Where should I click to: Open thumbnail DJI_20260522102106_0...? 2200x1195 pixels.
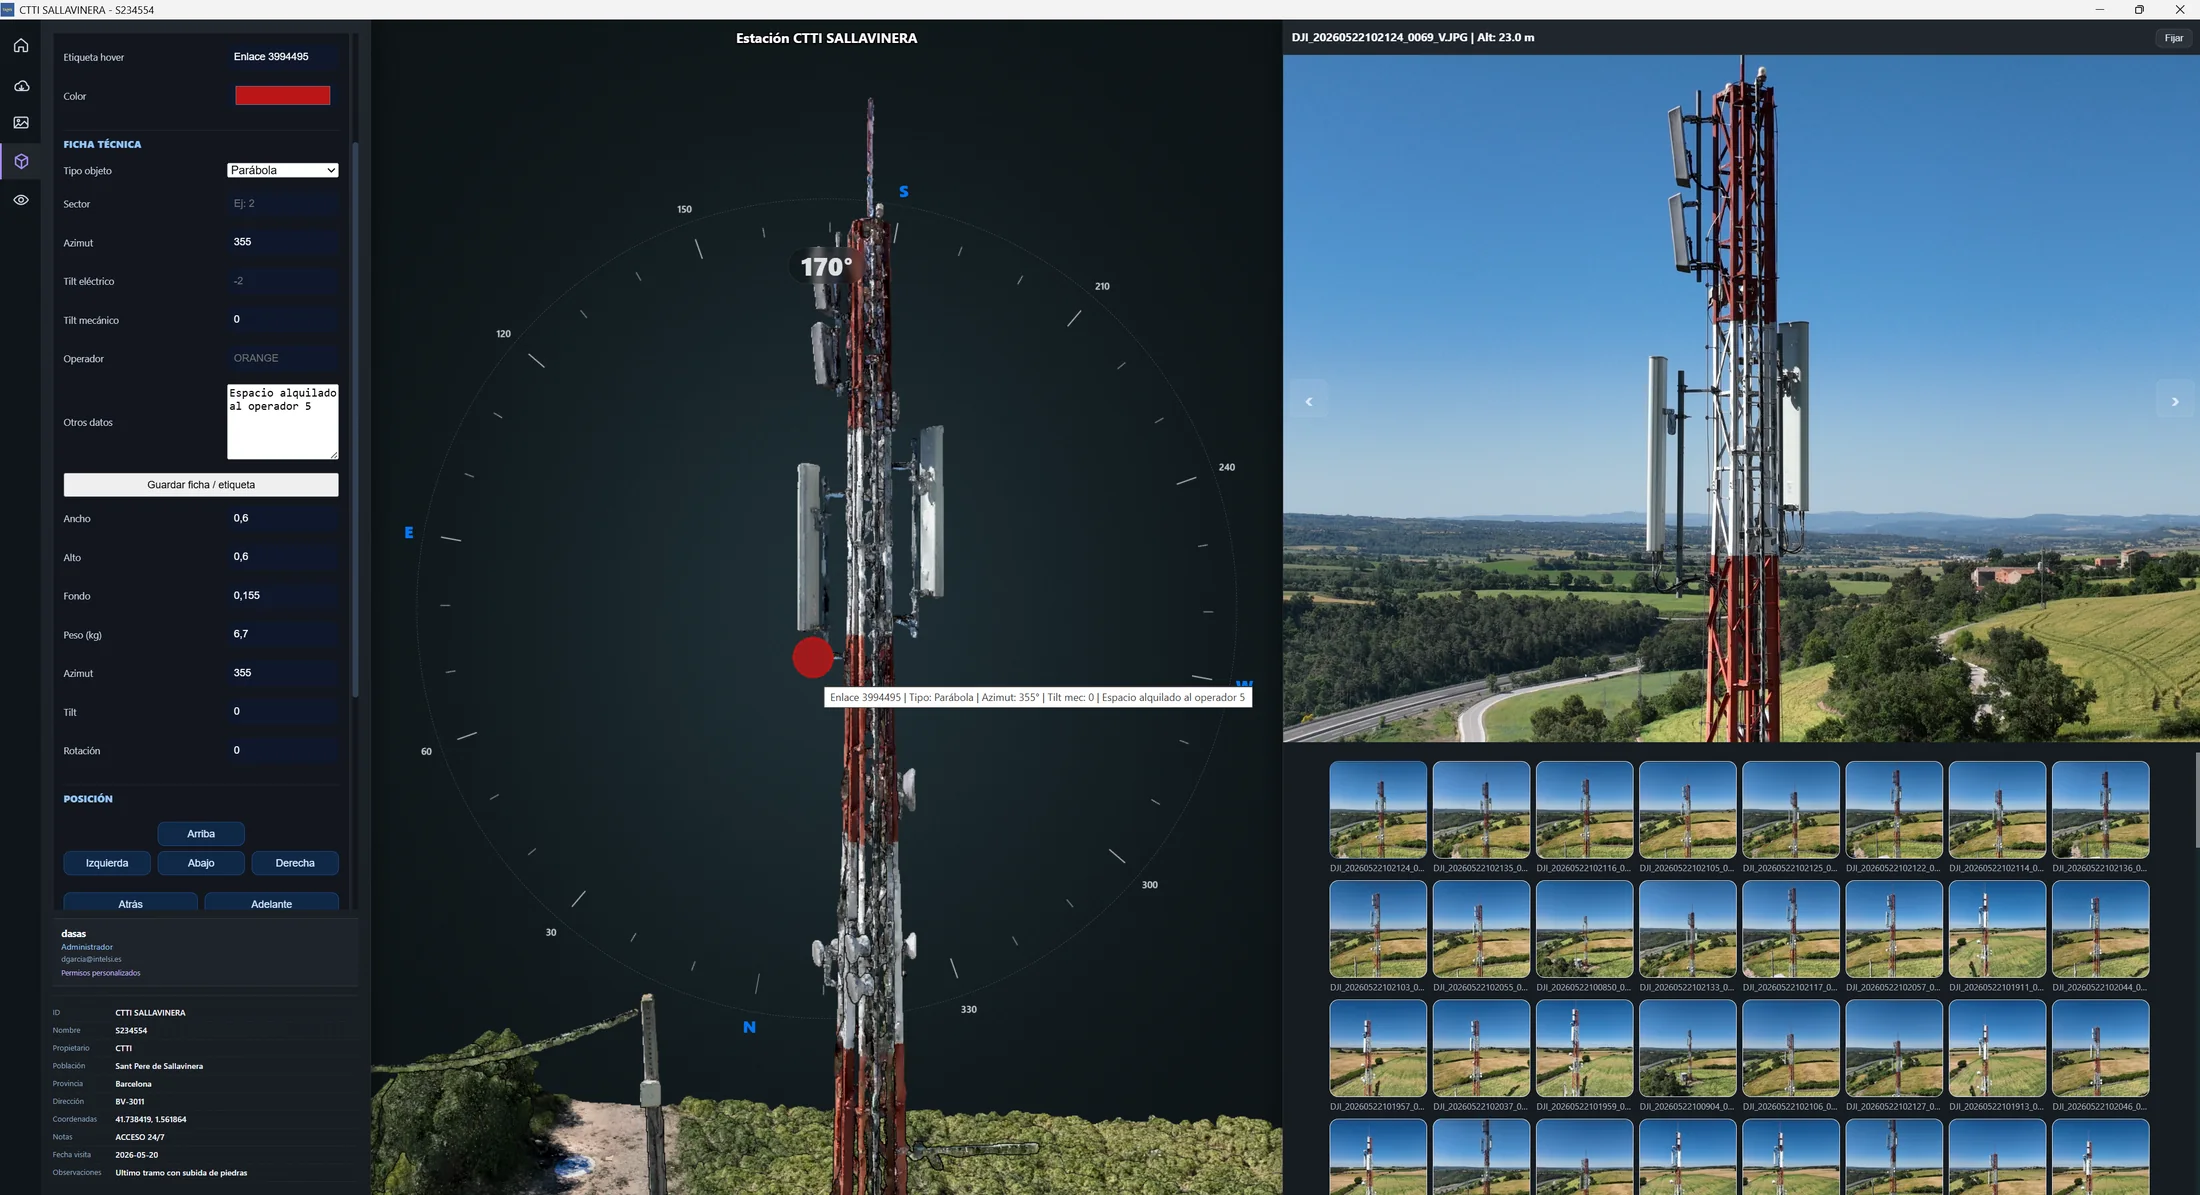tap(1791, 1048)
